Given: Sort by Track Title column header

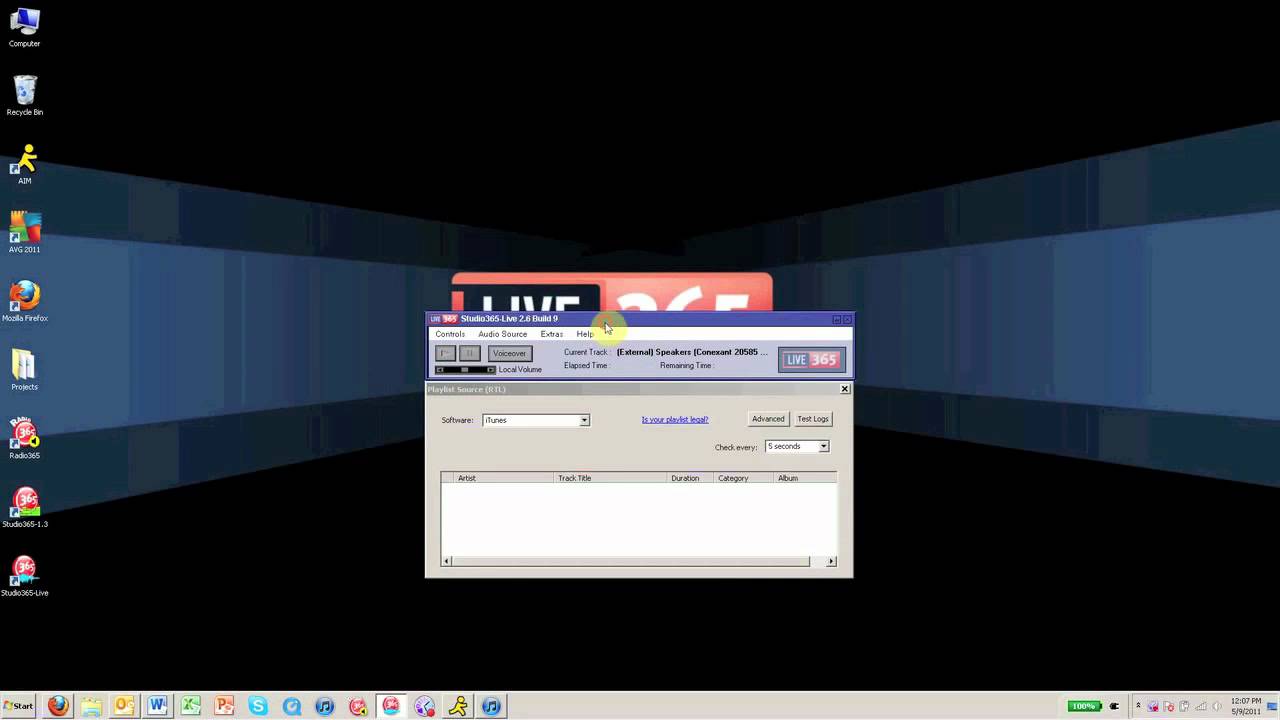Looking at the screenshot, I should click(x=611, y=478).
